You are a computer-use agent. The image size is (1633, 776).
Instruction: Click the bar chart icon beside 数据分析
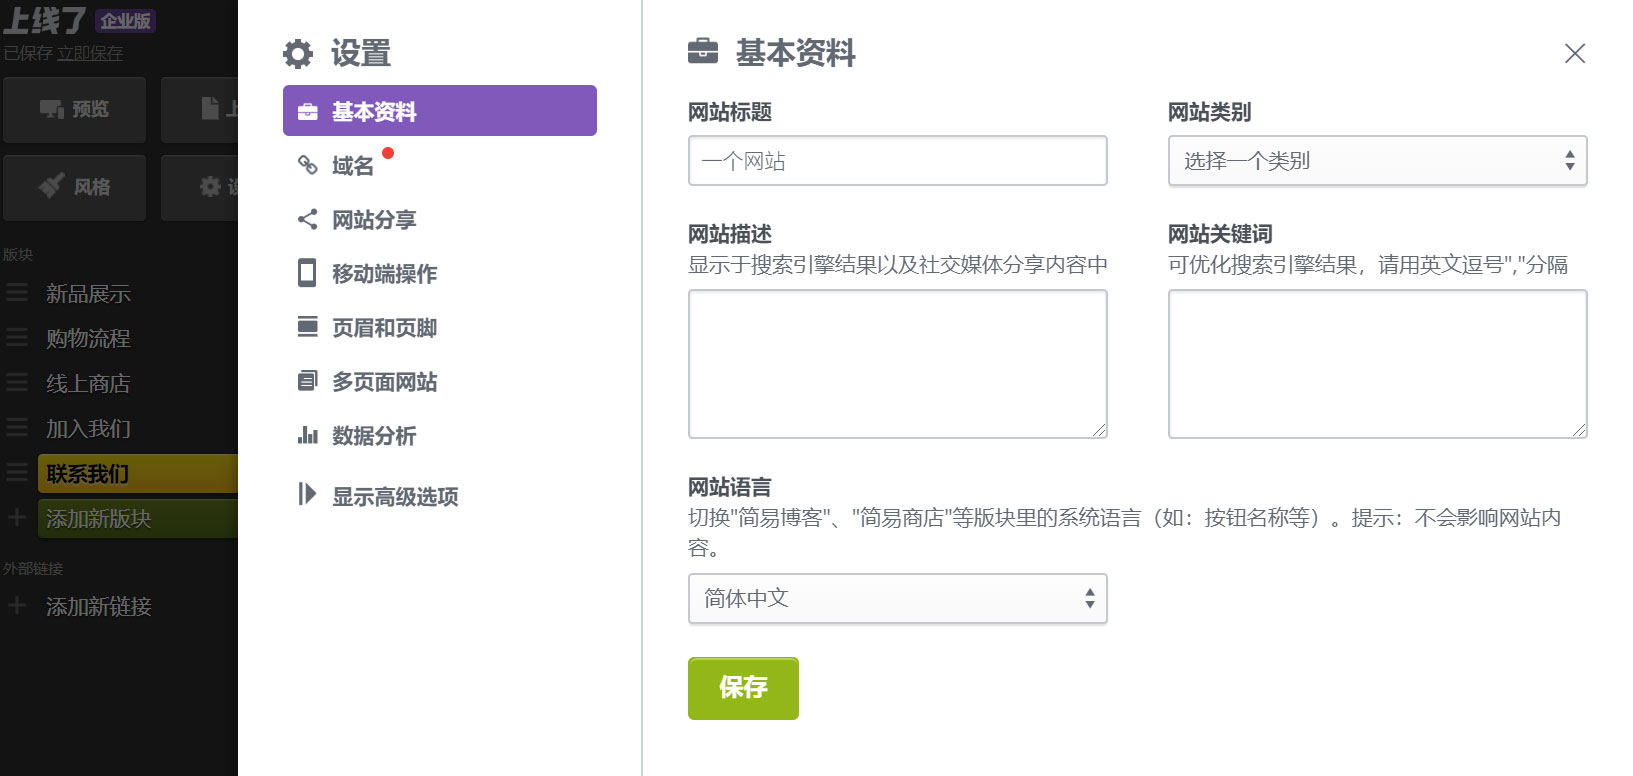tap(308, 435)
